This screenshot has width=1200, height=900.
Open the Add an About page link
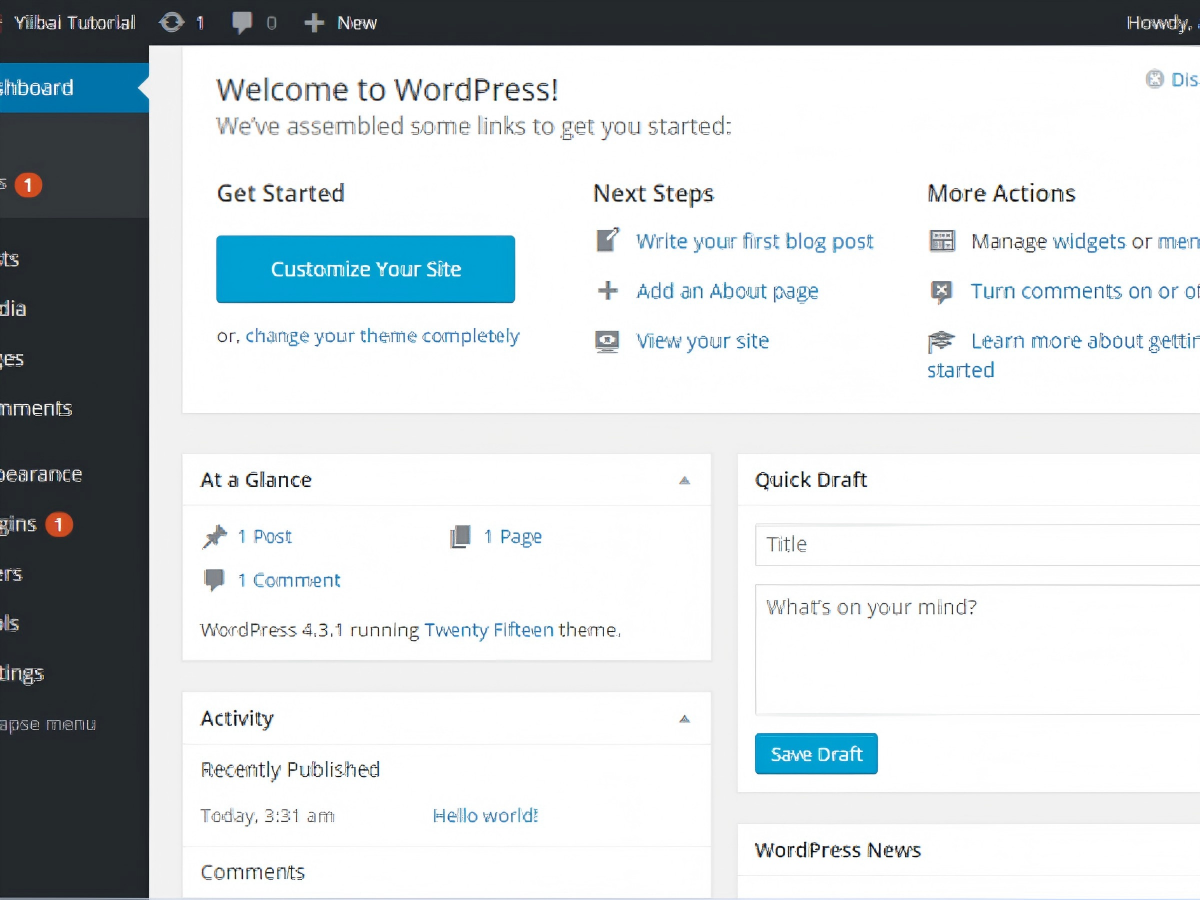(x=727, y=291)
